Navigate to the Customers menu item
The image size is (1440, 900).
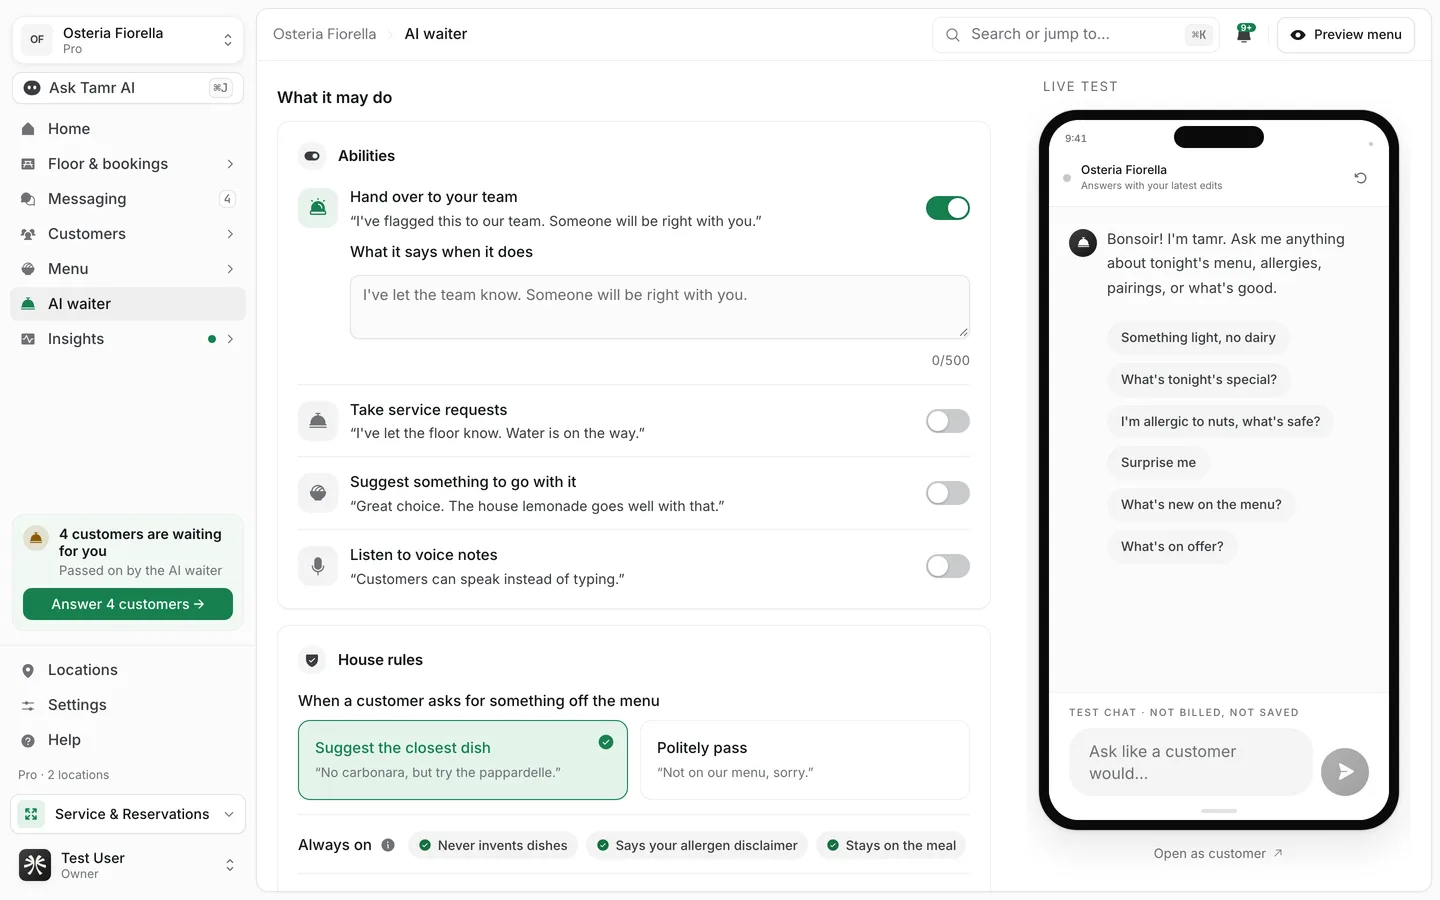click(128, 234)
